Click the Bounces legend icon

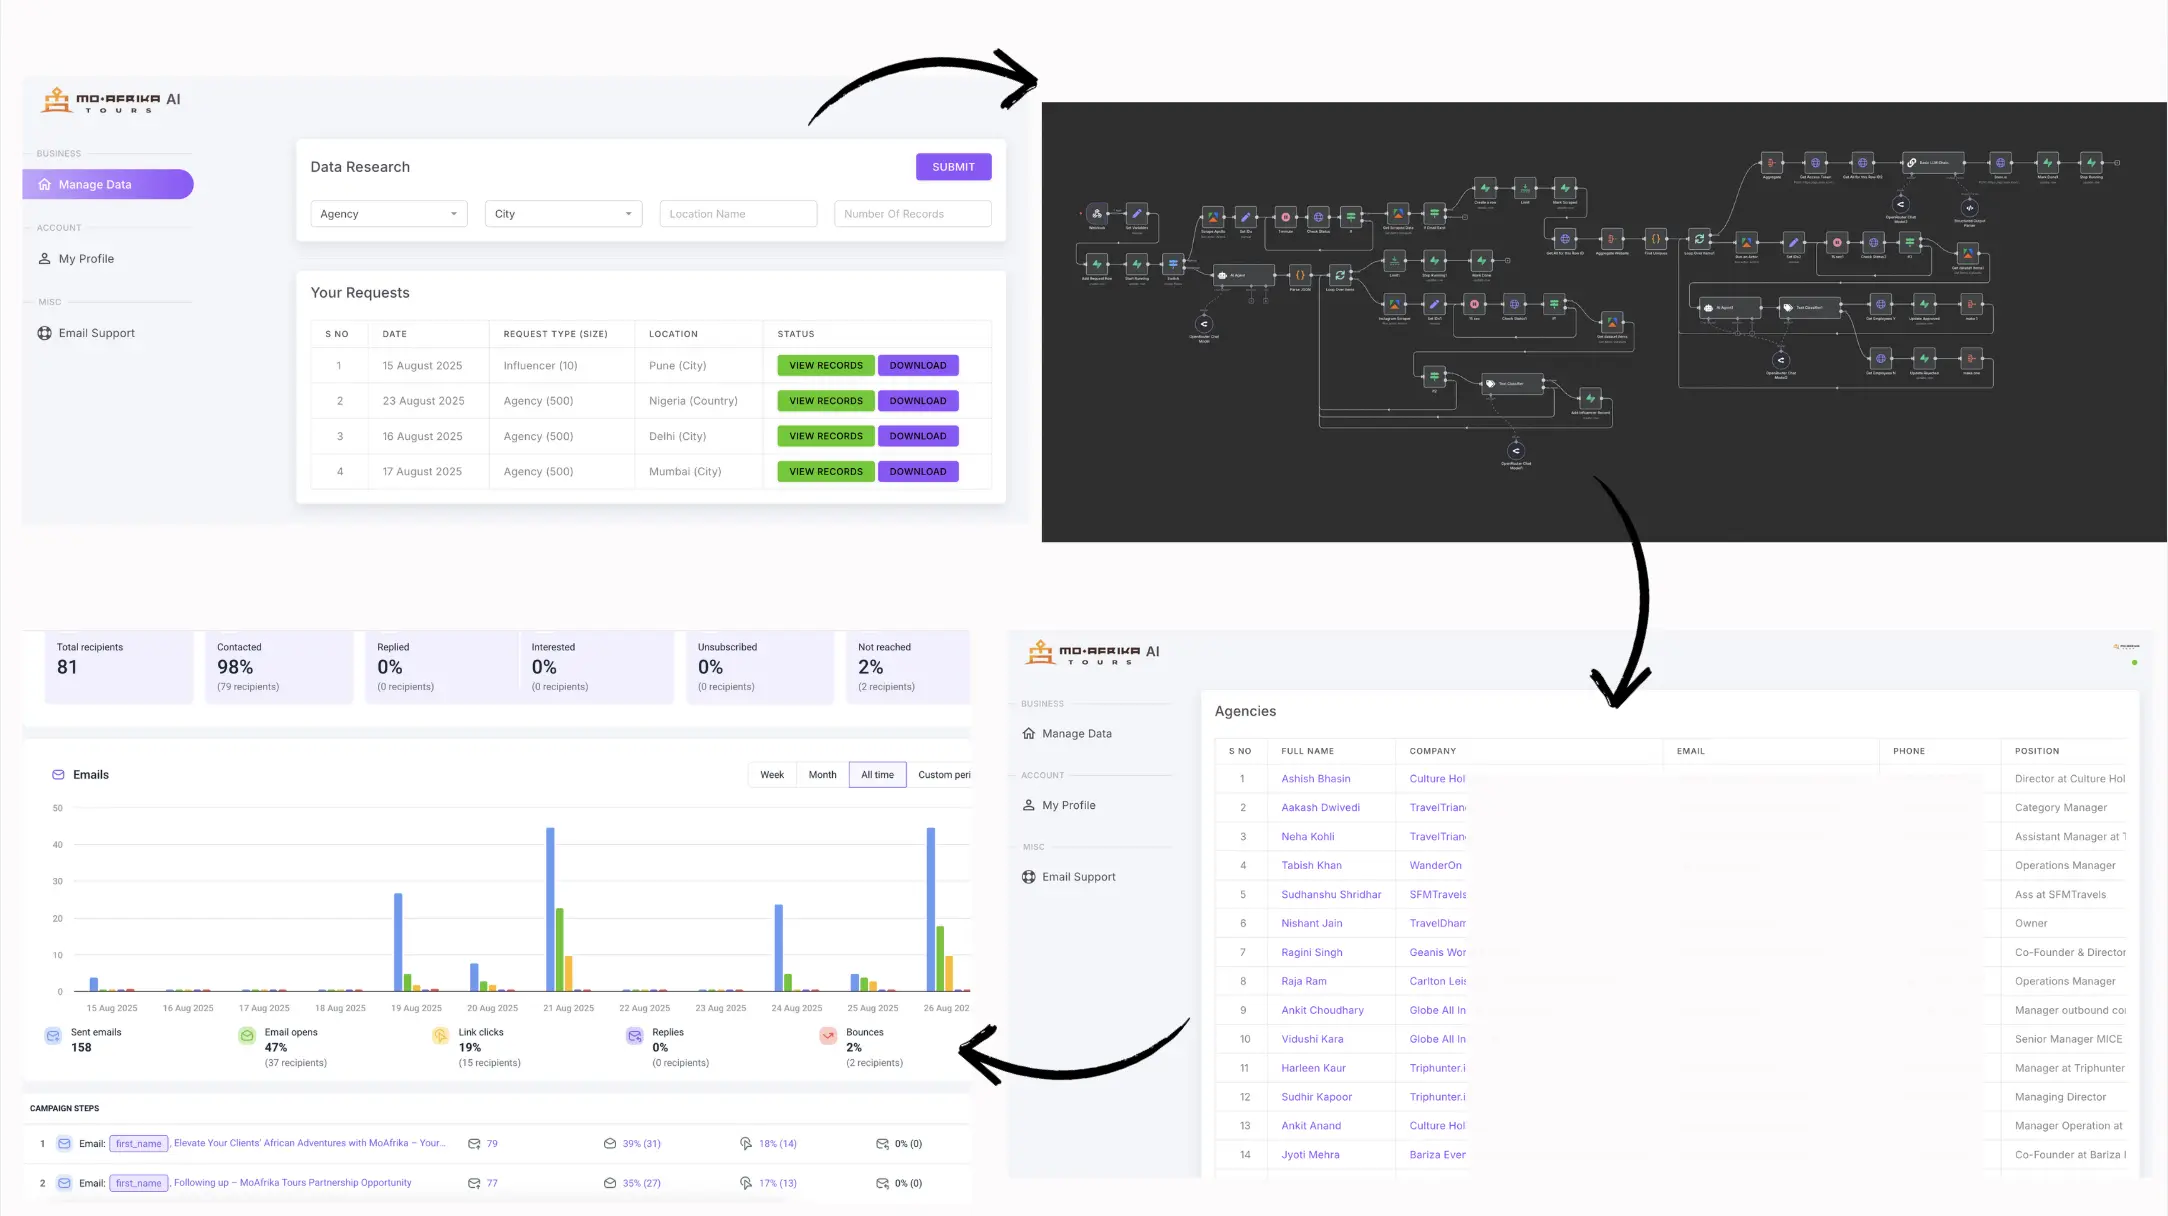tap(828, 1036)
